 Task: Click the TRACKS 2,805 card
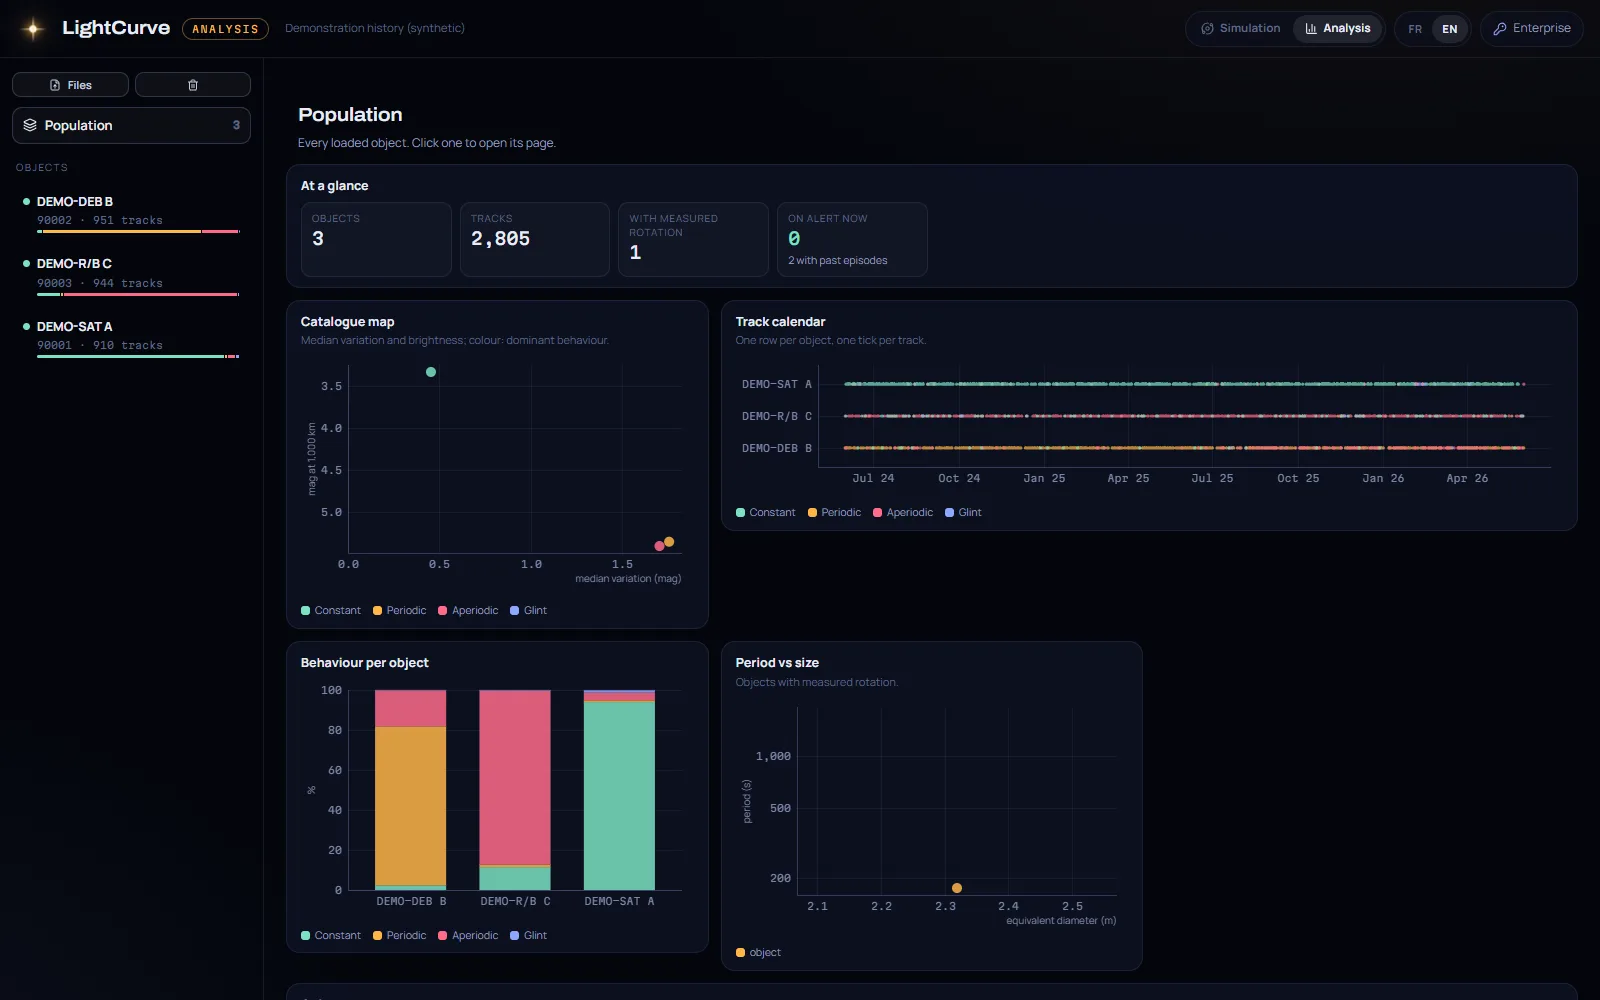click(535, 239)
